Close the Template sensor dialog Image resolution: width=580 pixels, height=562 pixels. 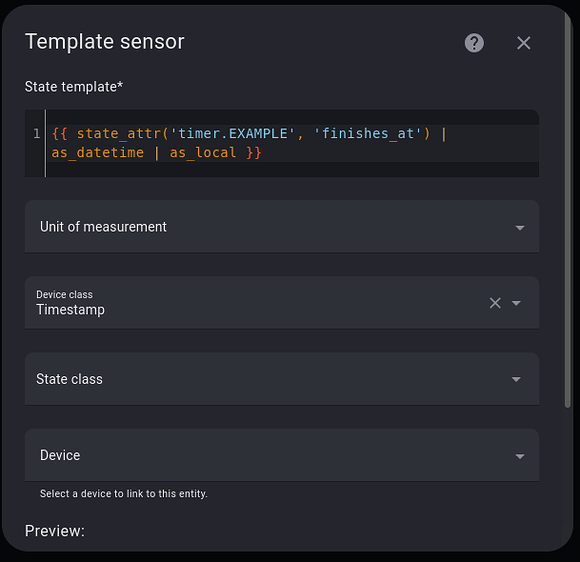[x=524, y=43]
